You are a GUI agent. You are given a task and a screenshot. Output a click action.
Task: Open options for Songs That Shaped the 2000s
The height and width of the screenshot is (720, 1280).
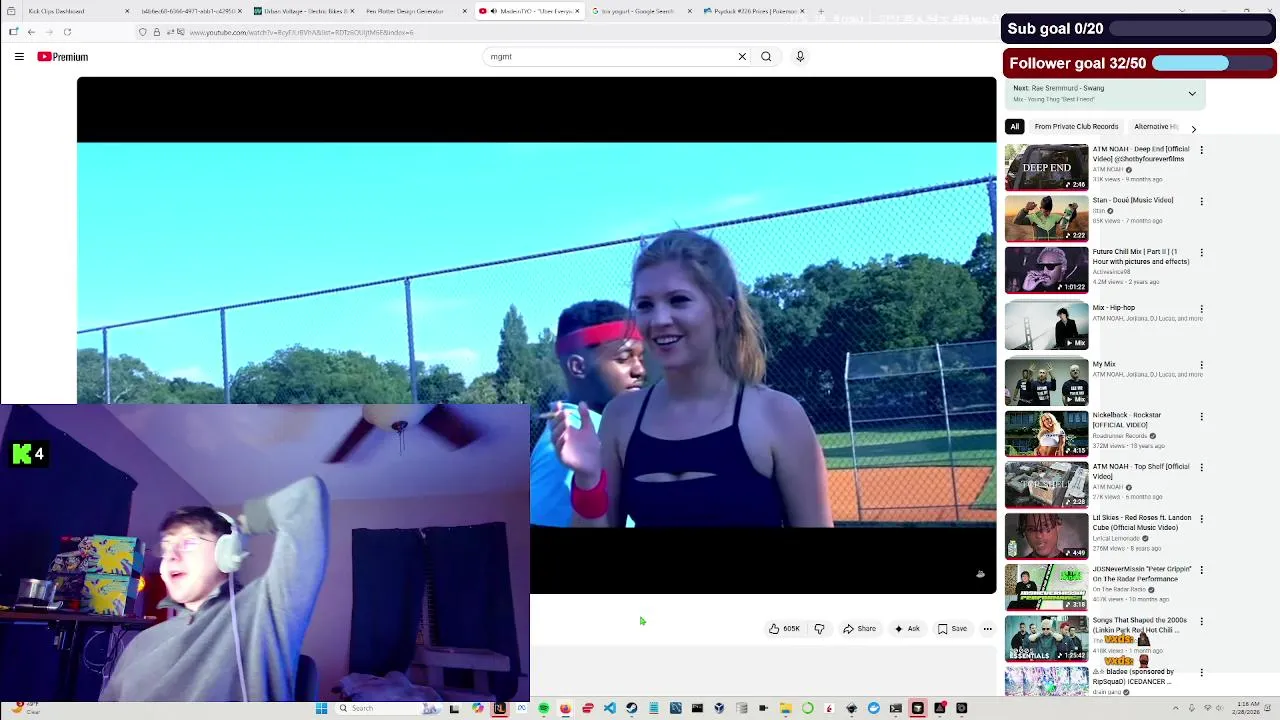coord(1201,621)
